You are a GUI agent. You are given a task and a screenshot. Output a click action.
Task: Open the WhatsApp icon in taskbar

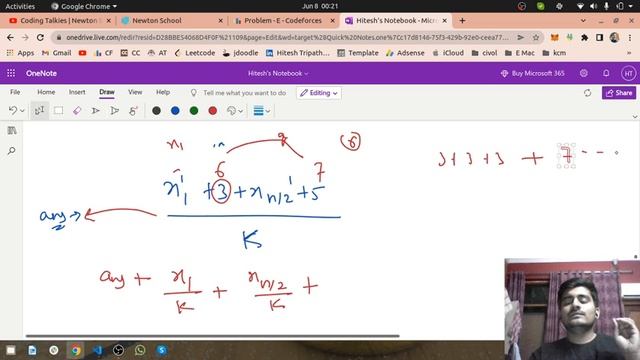tap(140, 350)
